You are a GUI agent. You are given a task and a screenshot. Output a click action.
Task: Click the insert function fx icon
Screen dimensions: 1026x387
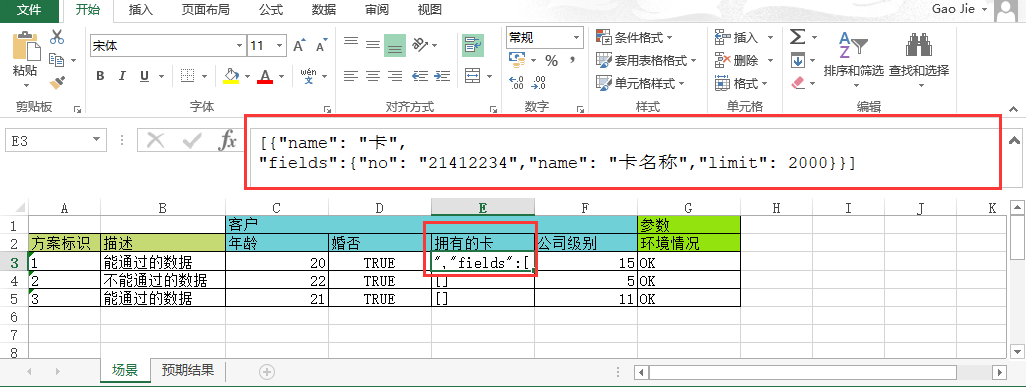[x=228, y=139]
